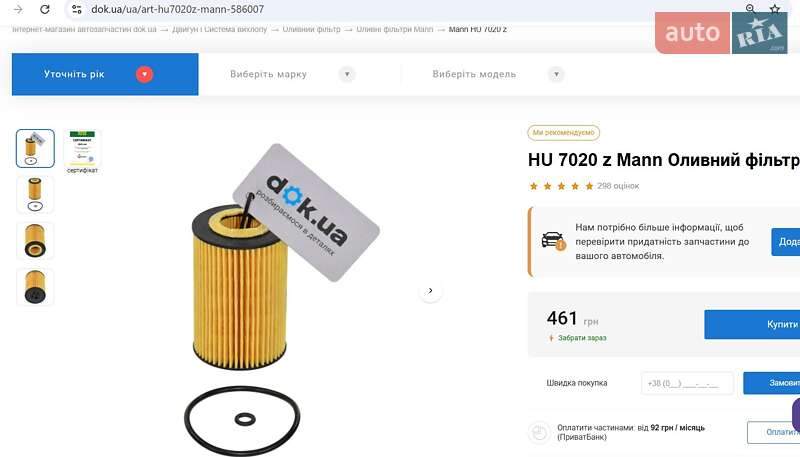800x457 pixels.
Task: Reload the page with the browser refresh icon
Action: click(45, 9)
